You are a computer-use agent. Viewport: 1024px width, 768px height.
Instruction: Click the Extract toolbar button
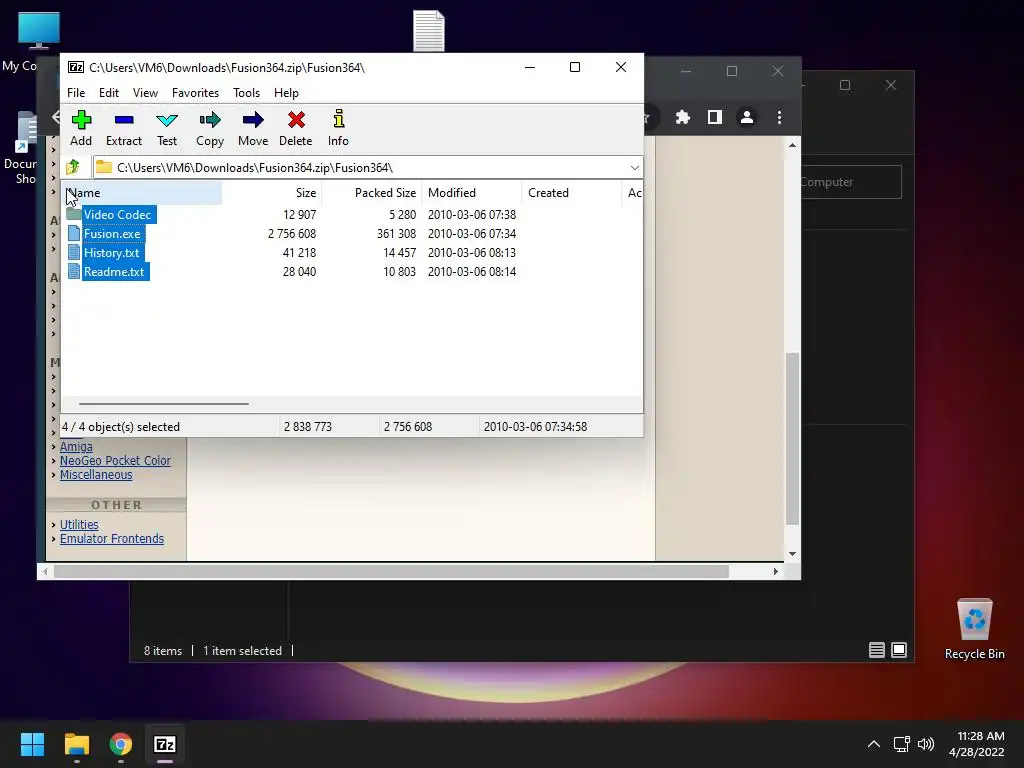pyautogui.click(x=123, y=129)
